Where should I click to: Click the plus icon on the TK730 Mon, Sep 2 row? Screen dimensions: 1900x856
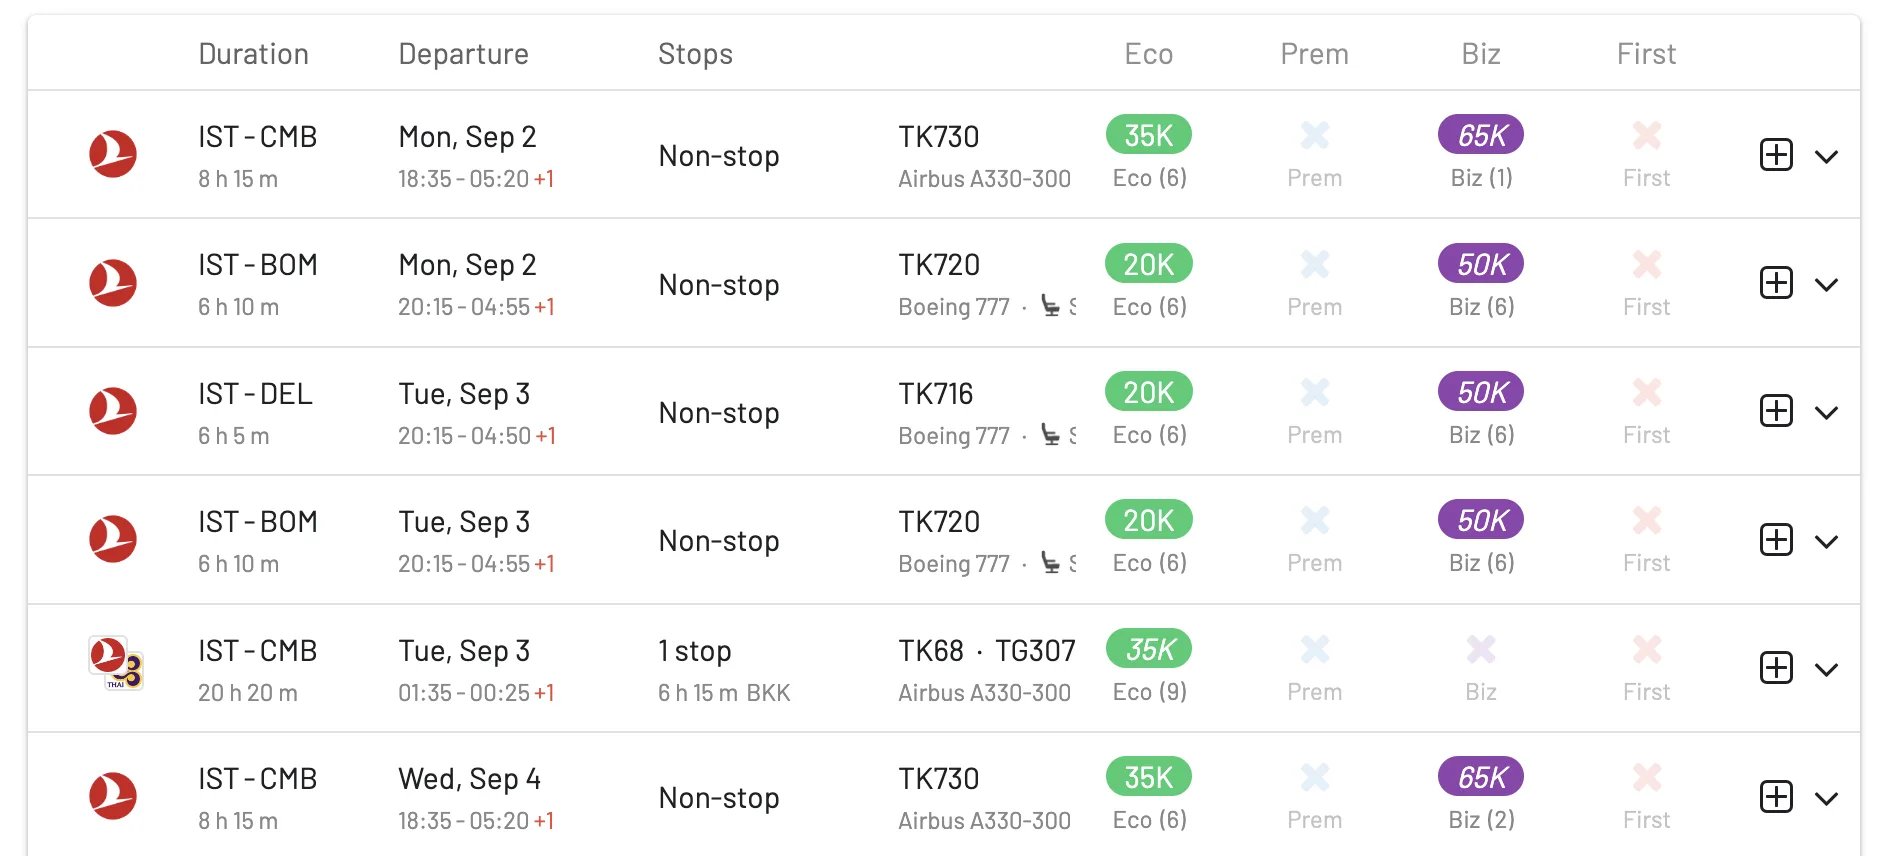tap(1776, 155)
